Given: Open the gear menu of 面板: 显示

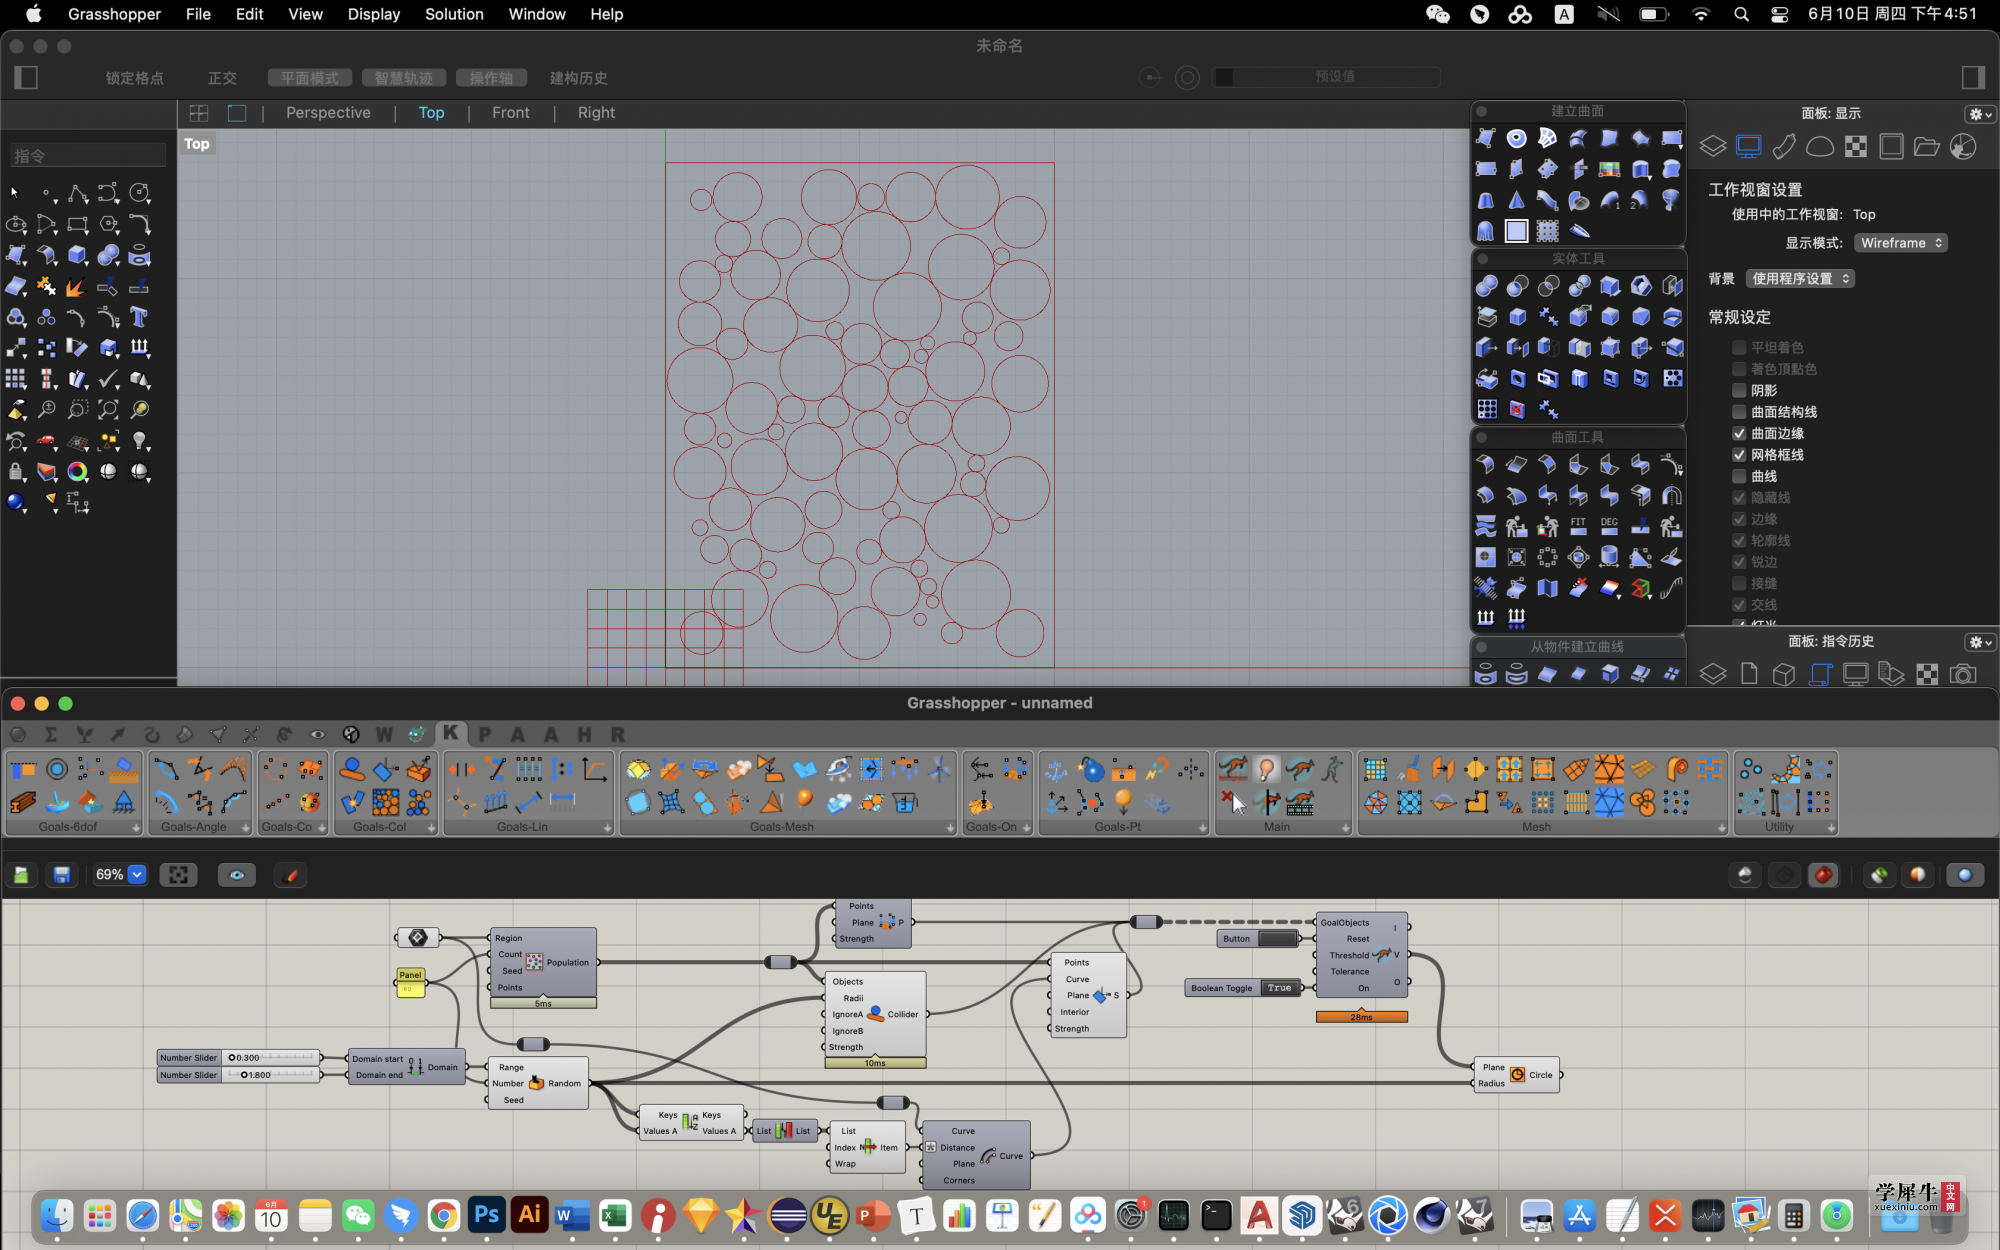Looking at the screenshot, I should [1979, 114].
